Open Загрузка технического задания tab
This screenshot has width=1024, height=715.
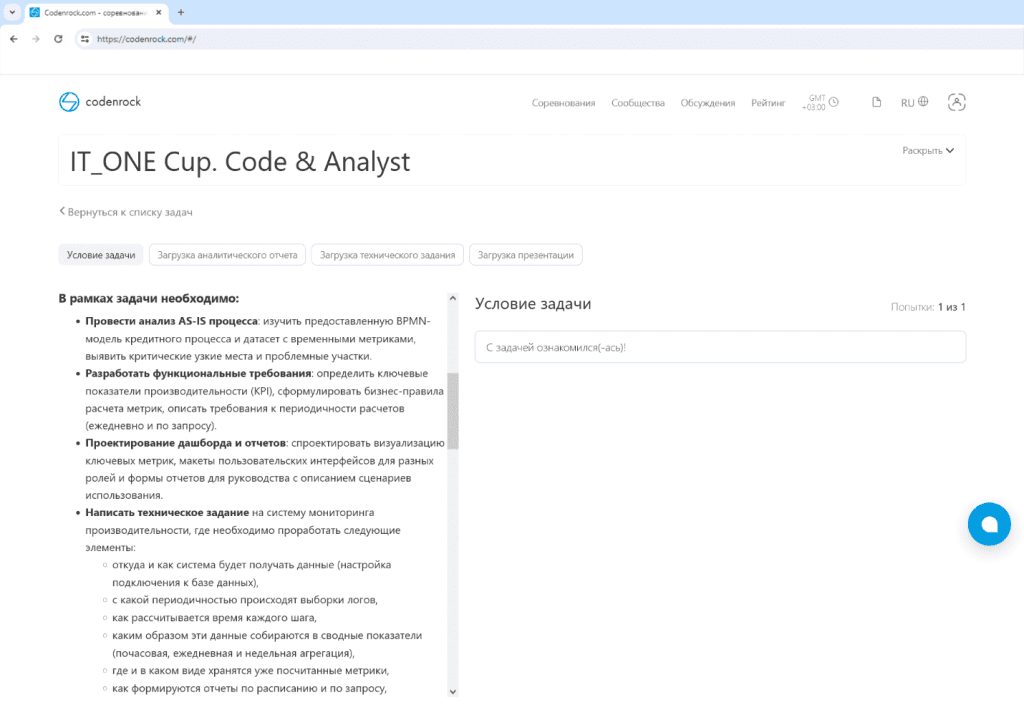[387, 255]
